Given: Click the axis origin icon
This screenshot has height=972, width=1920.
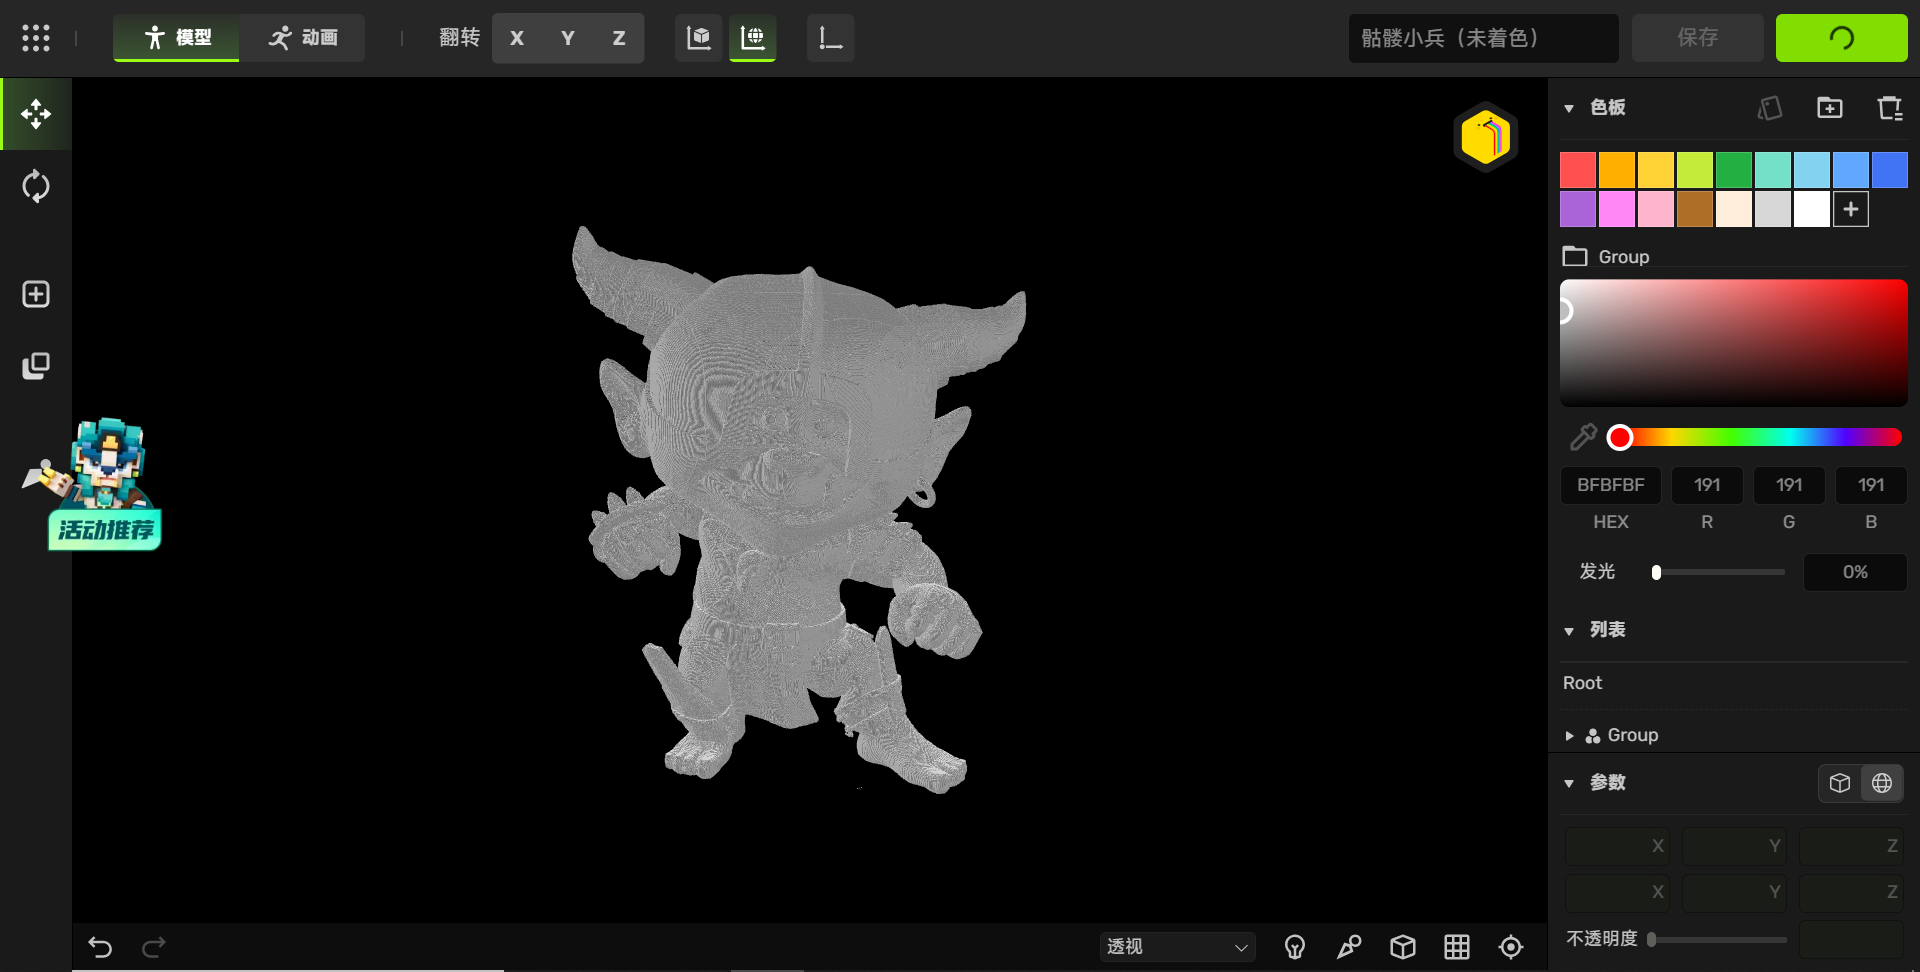Looking at the screenshot, I should coord(831,38).
